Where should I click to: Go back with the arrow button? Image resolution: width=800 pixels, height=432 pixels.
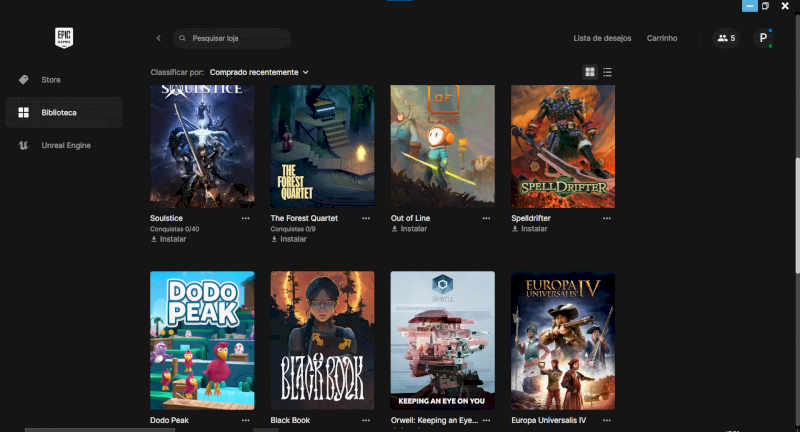coord(159,38)
